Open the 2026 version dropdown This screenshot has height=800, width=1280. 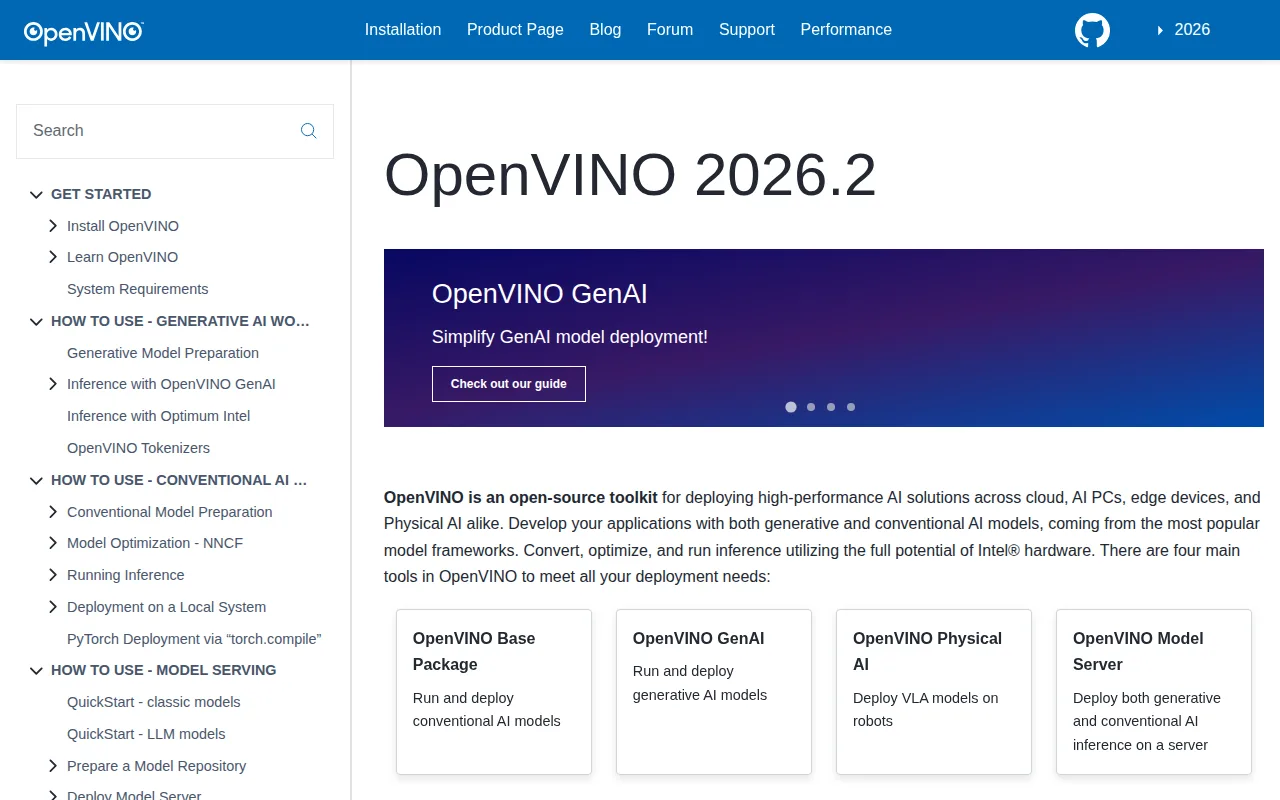click(x=1183, y=30)
